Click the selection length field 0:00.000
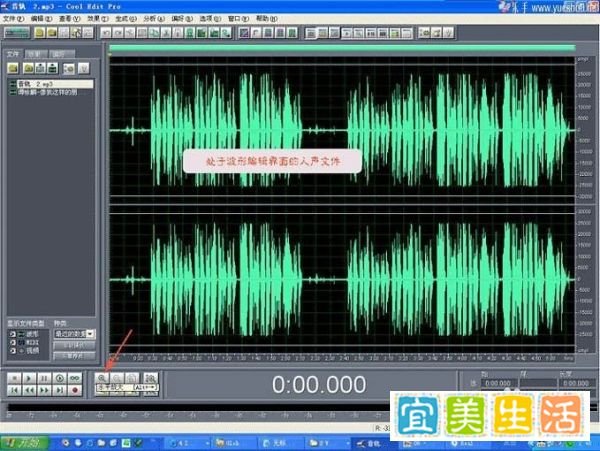 [576, 383]
